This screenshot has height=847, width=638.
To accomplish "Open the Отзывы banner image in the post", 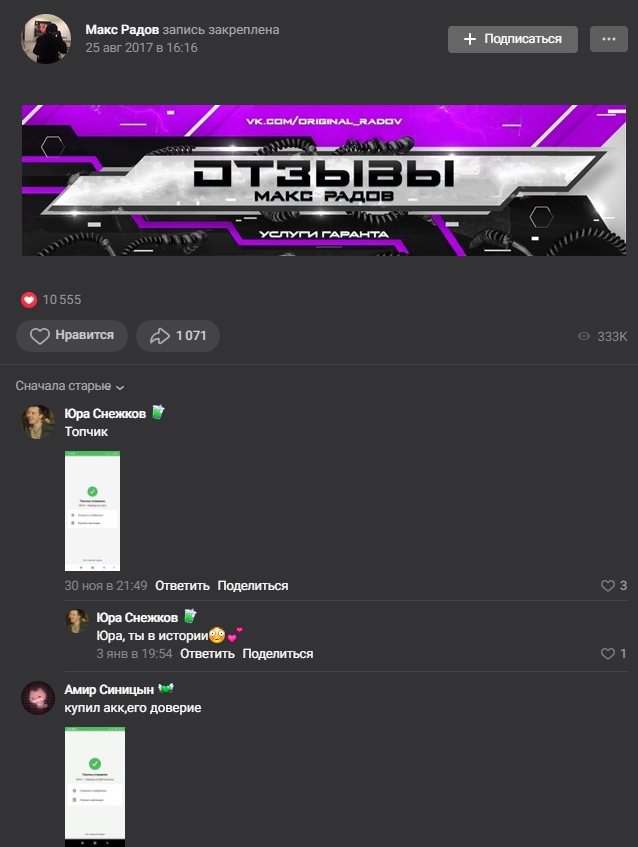I will pos(324,180).
